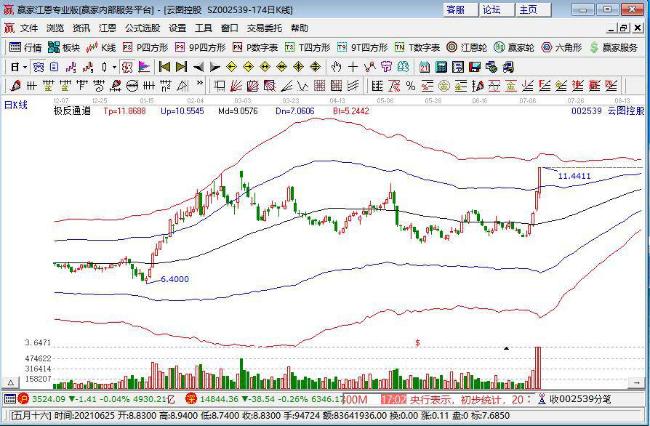Open the 9T四方形 tool

(x=362, y=48)
